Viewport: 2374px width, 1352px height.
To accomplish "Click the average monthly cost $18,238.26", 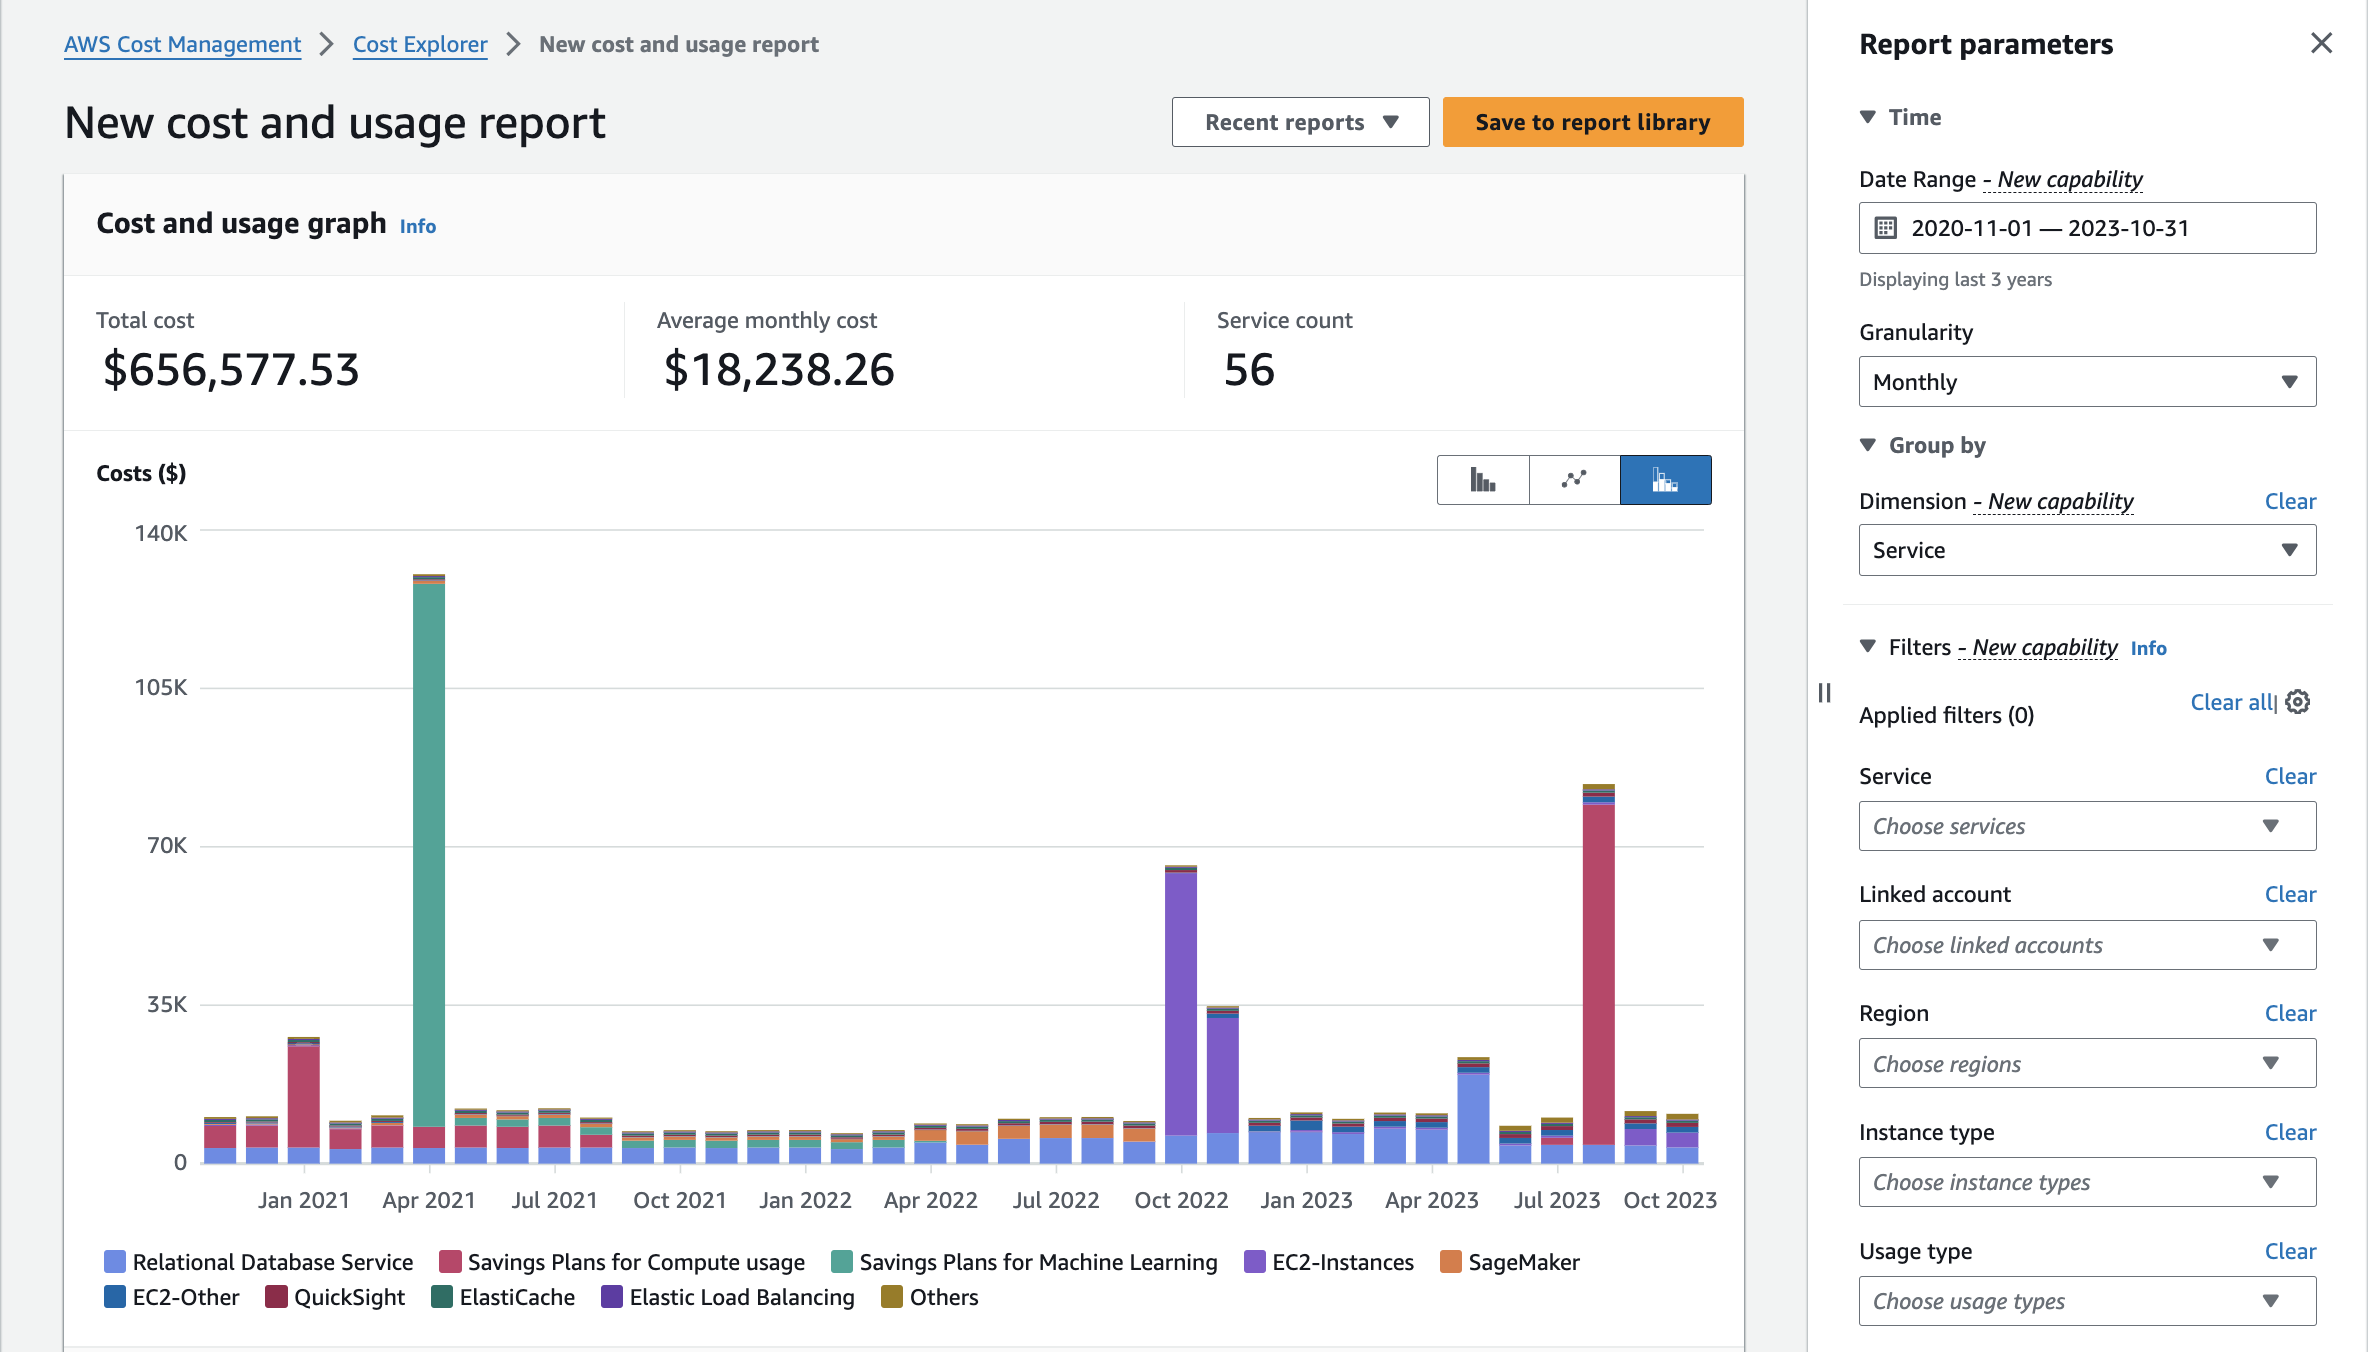I will [779, 370].
